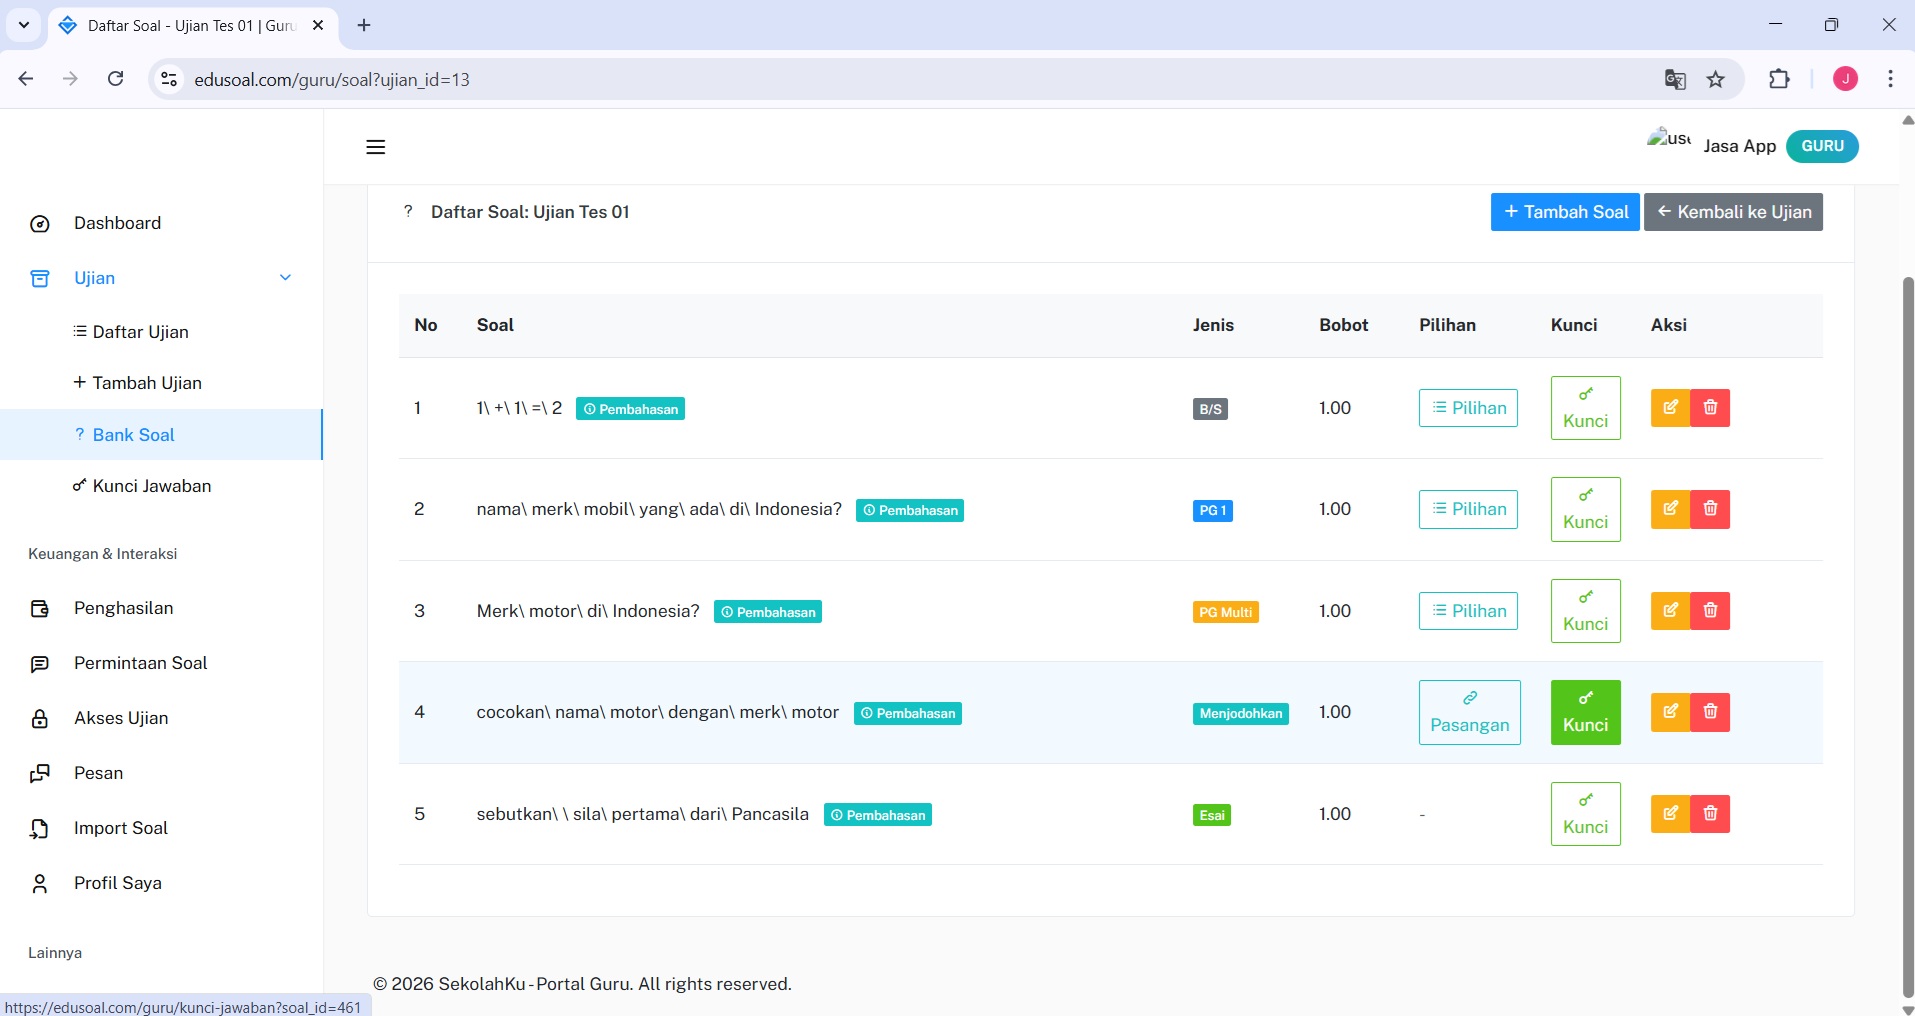Image resolution: width=1915 pixels, height=1016 pixels.
Task: Edit question 1 with orange pencil icon
Action: pyautogui.click(x=1670, y=408)
